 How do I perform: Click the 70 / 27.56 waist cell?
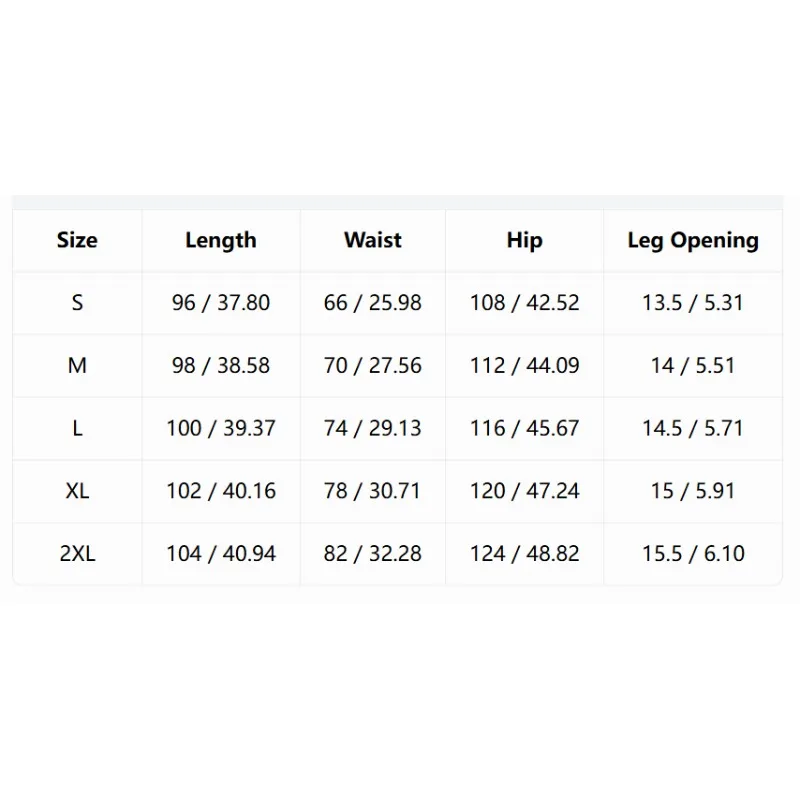373,366
